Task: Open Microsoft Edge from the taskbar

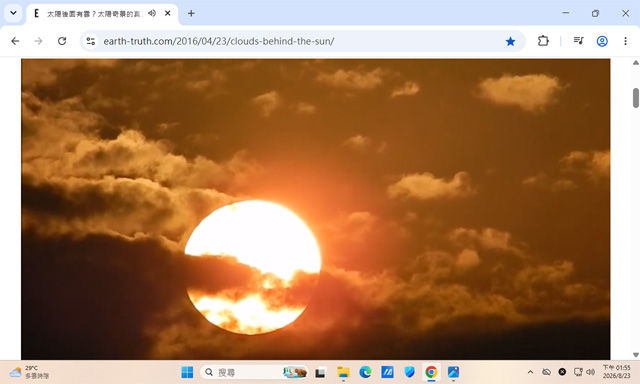Action: coord(365,372)
